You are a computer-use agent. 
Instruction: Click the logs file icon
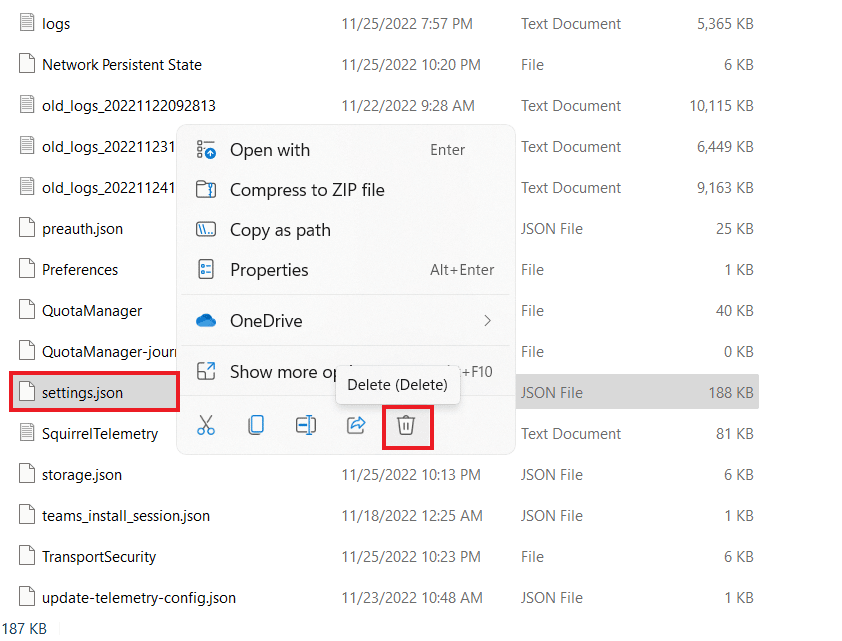(x=27, y=23)
